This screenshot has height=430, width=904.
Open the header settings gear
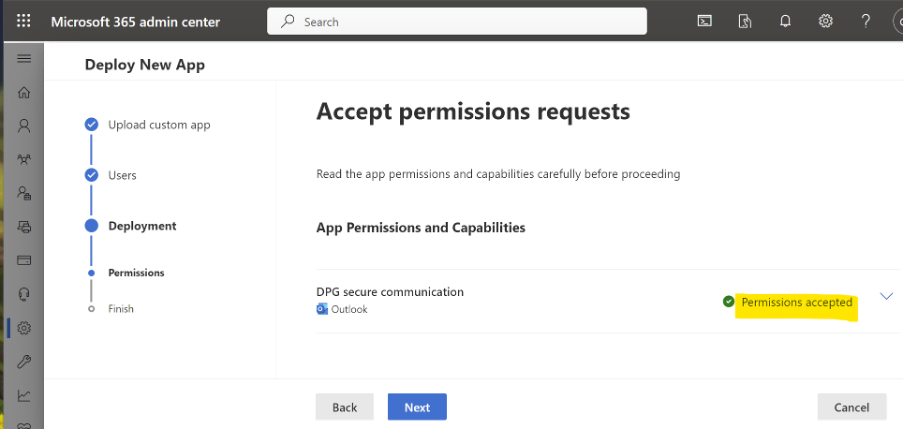point(826,21)
